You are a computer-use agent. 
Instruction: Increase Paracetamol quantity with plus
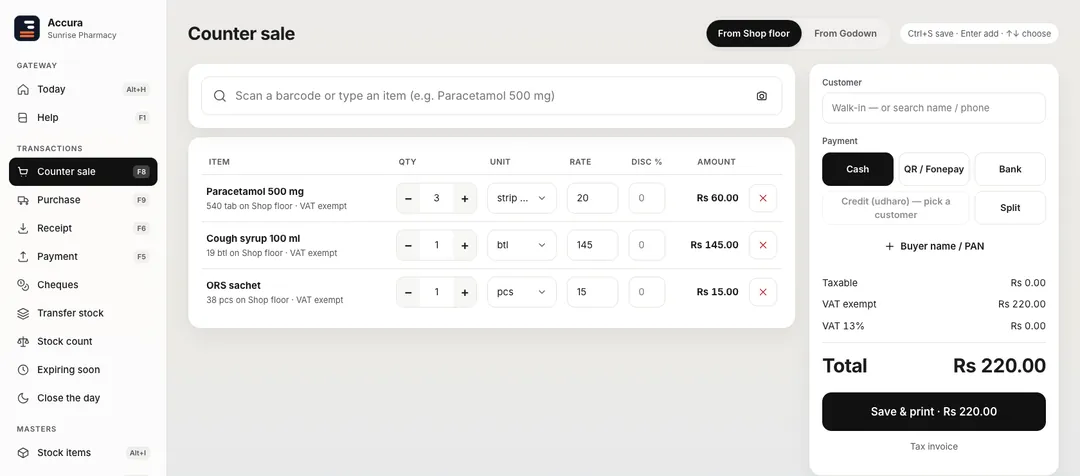coord(464,198)
